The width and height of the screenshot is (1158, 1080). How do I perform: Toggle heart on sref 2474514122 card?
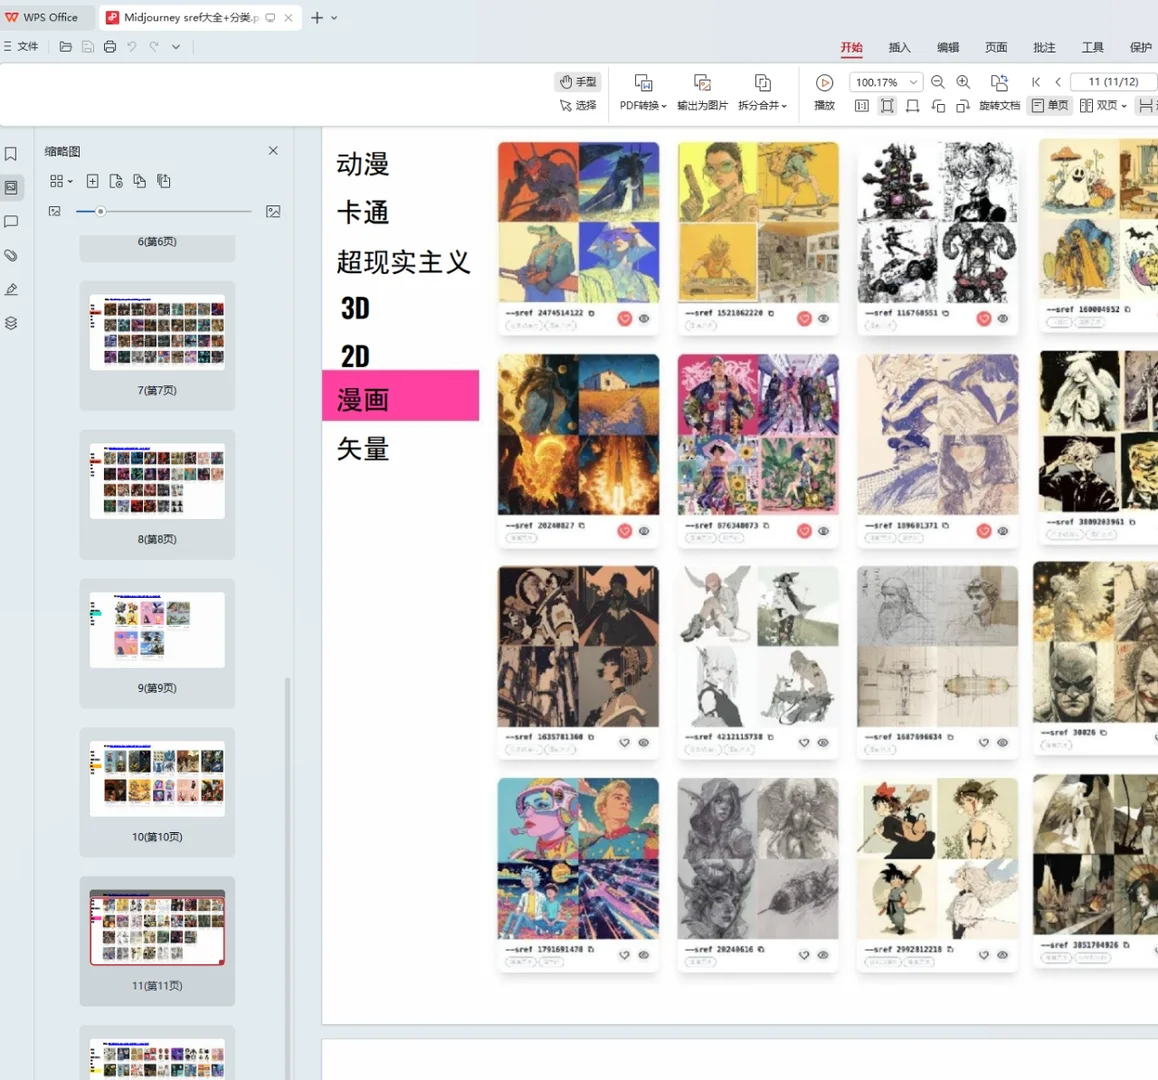(x=625, y=318)
